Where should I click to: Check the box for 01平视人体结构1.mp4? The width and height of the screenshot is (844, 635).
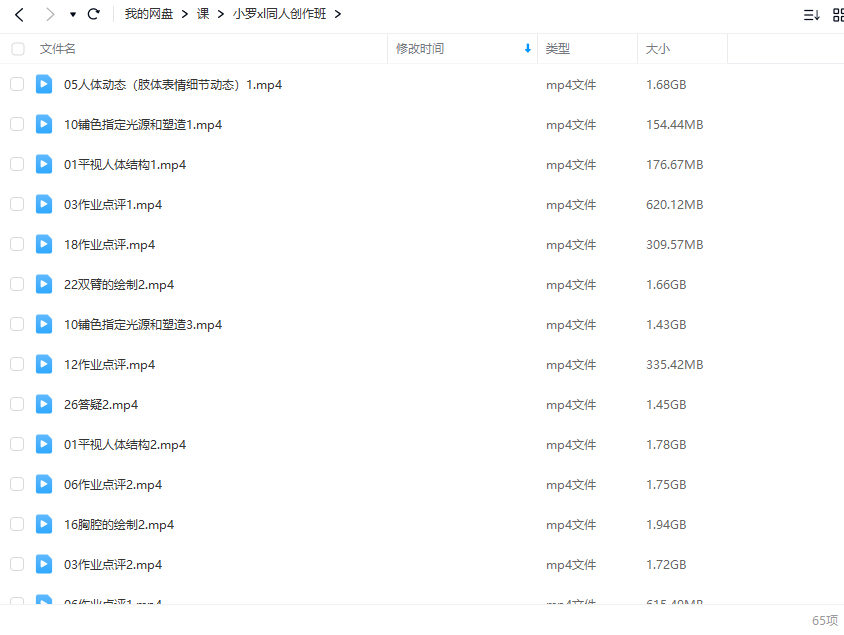pos(17,164)
